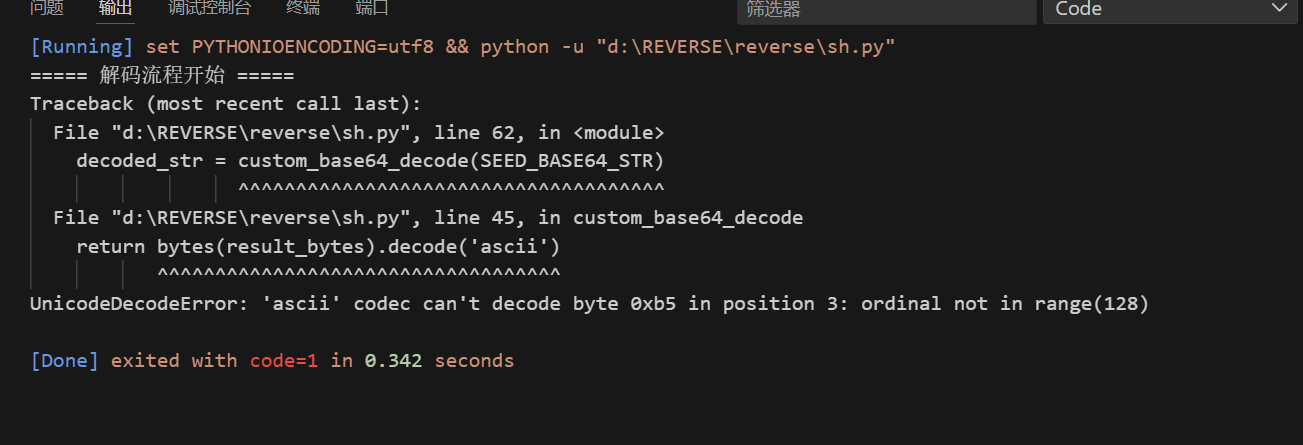Switch to the 问题 tab
Image resolution: width=1303 pixels, height=445 pixels.
[46, 8]
